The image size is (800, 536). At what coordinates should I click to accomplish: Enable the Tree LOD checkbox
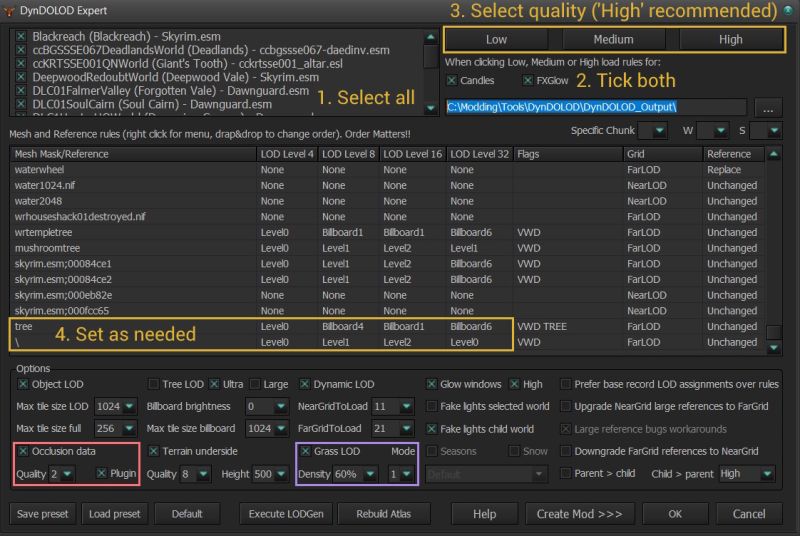[x=153, y=384]
